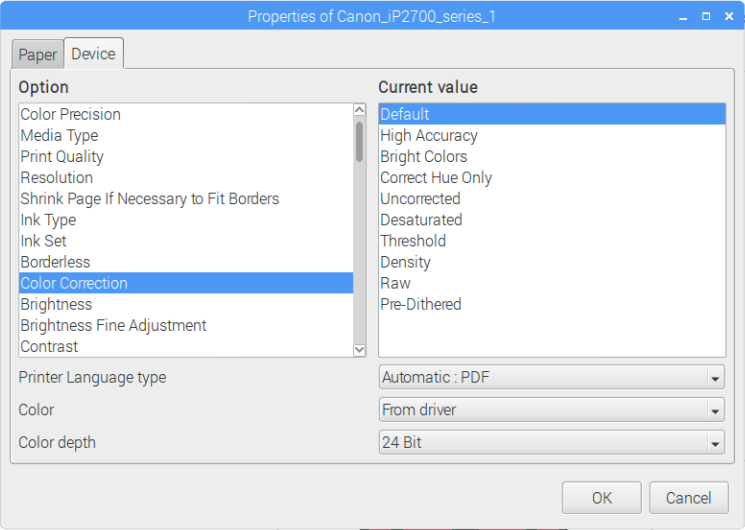
Task: Choose Brightness Fine Adjustment option
Action: 186,325
